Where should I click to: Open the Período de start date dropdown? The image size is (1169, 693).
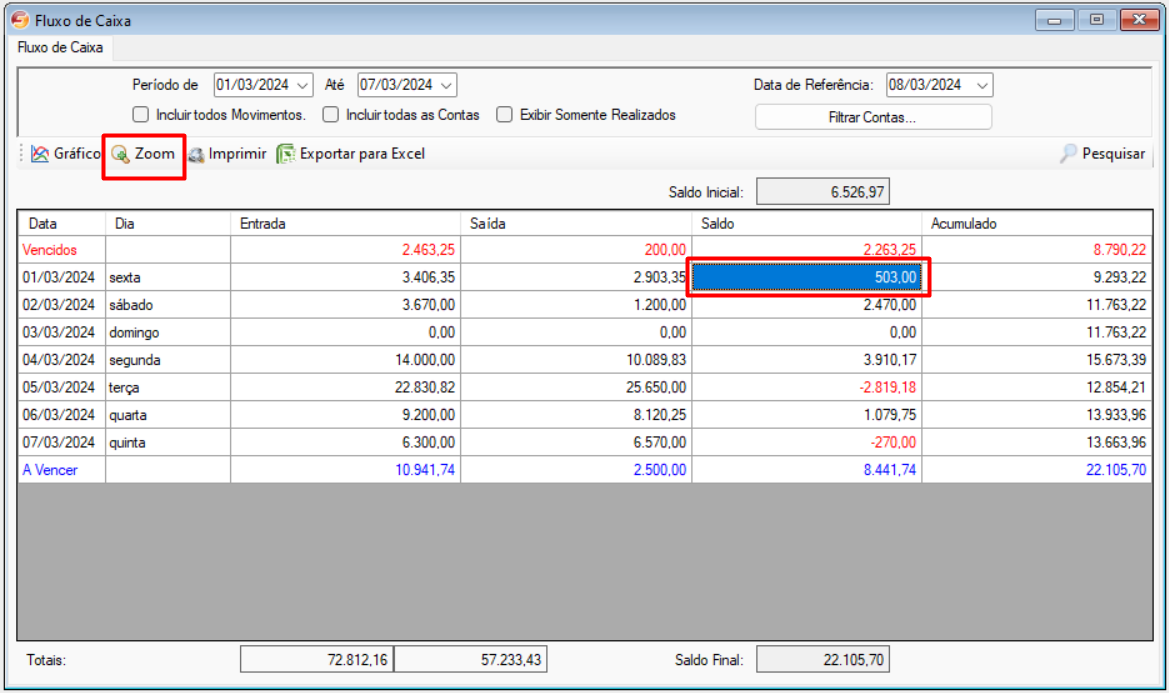pos(303,86)
